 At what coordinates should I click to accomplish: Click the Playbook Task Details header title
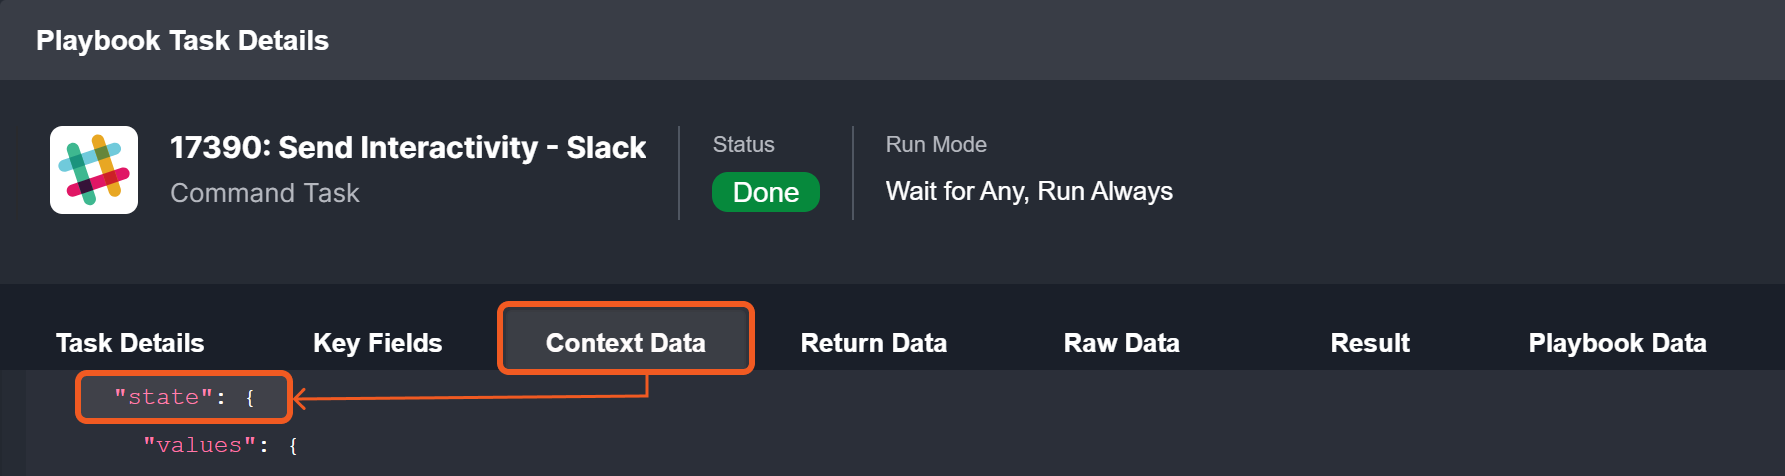(x=182, y=41)
